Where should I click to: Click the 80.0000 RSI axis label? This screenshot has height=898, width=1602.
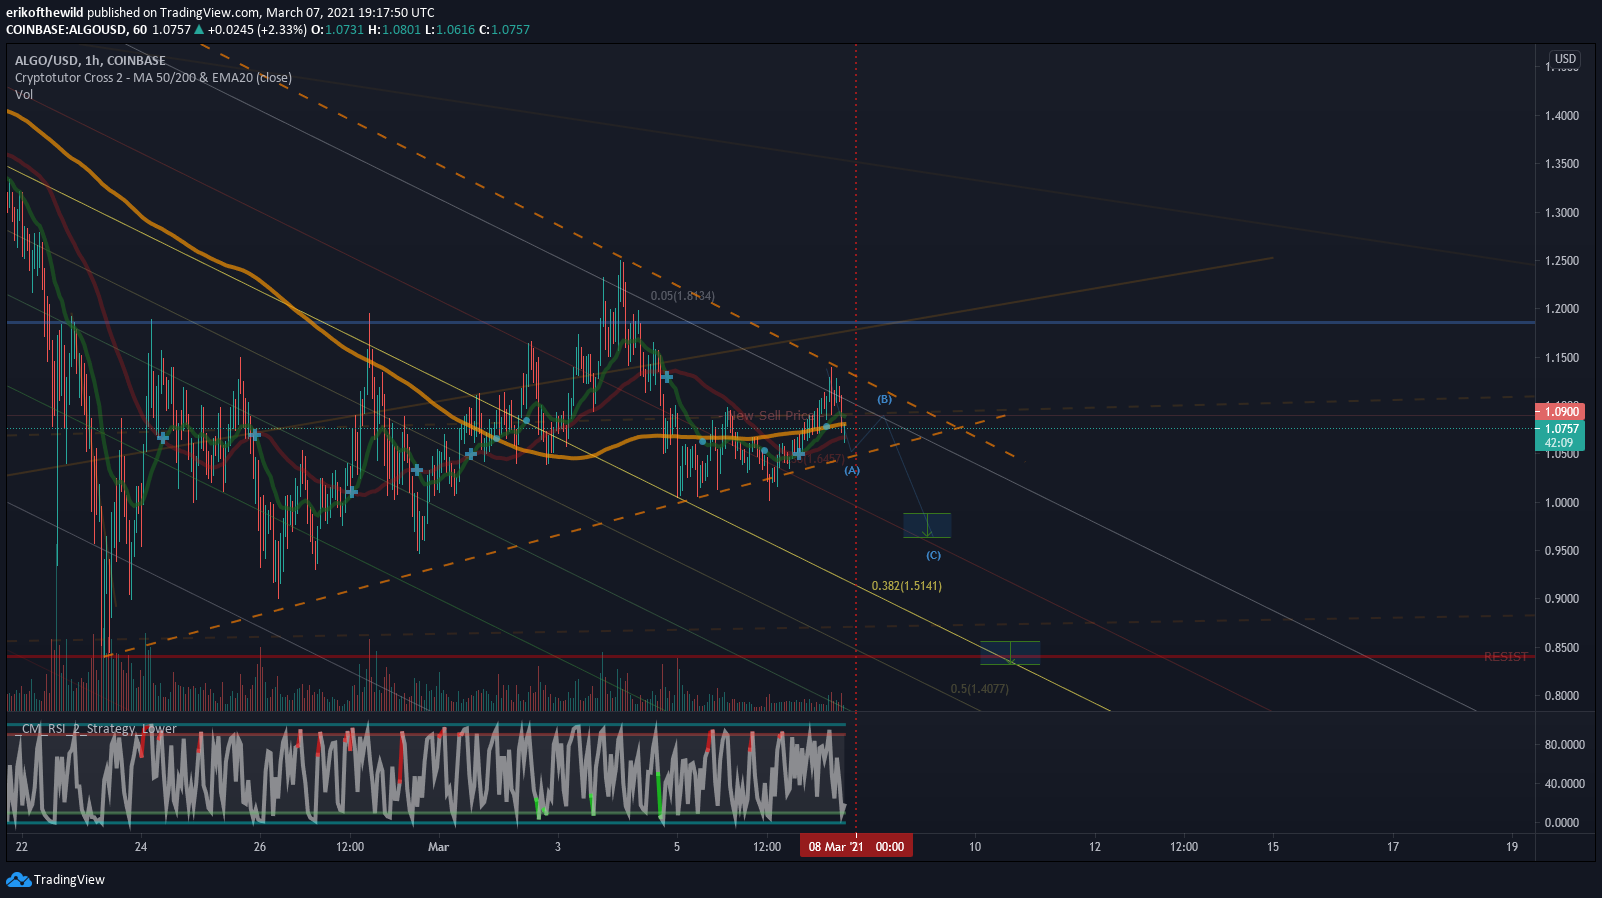click(x=1564, y=745)
